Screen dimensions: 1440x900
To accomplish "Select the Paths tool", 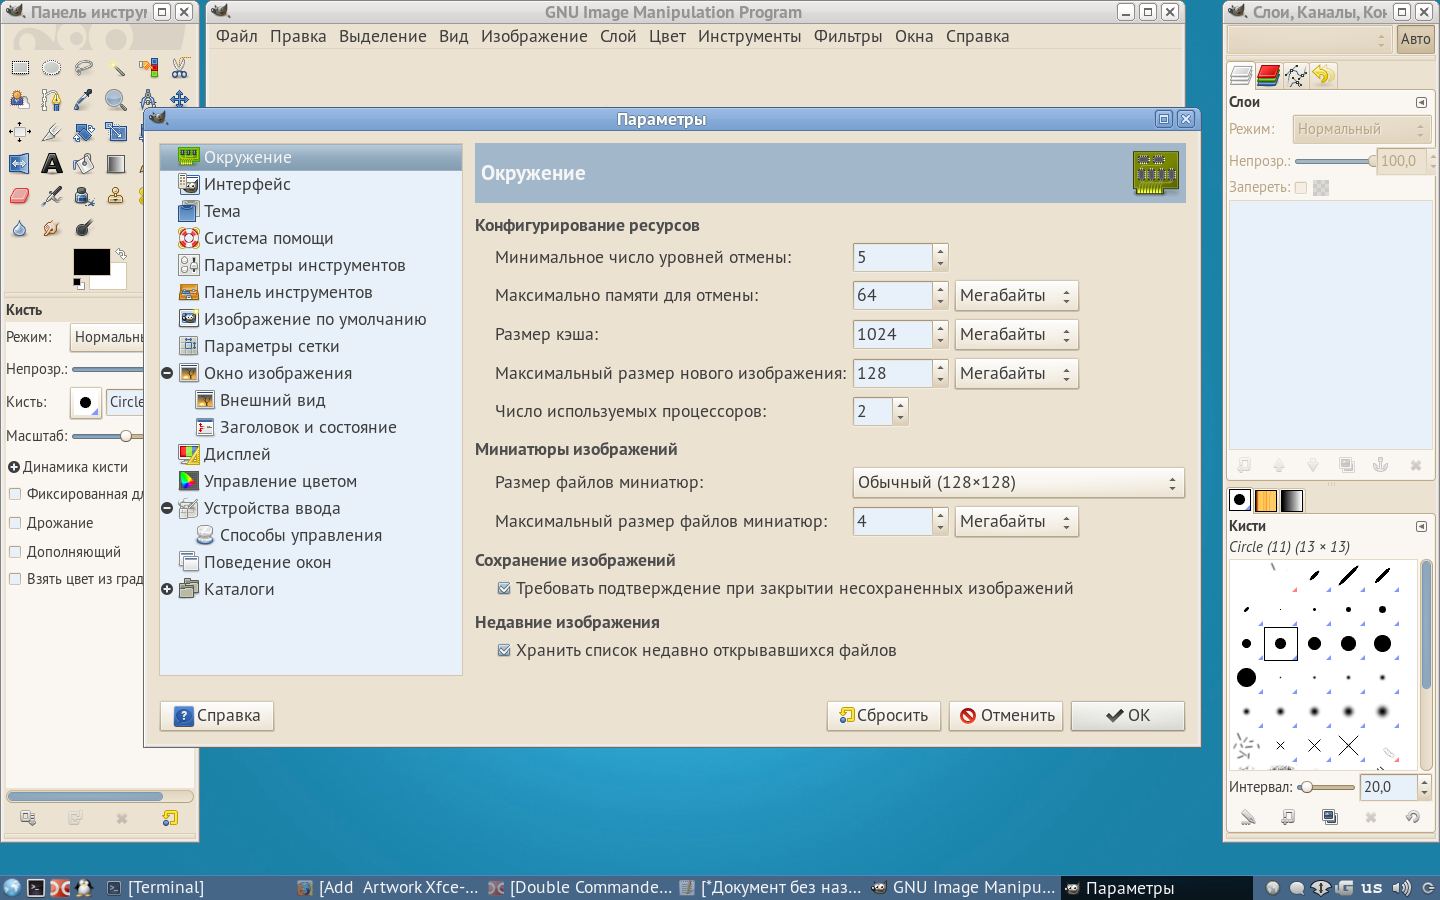I will coord(52,100).
